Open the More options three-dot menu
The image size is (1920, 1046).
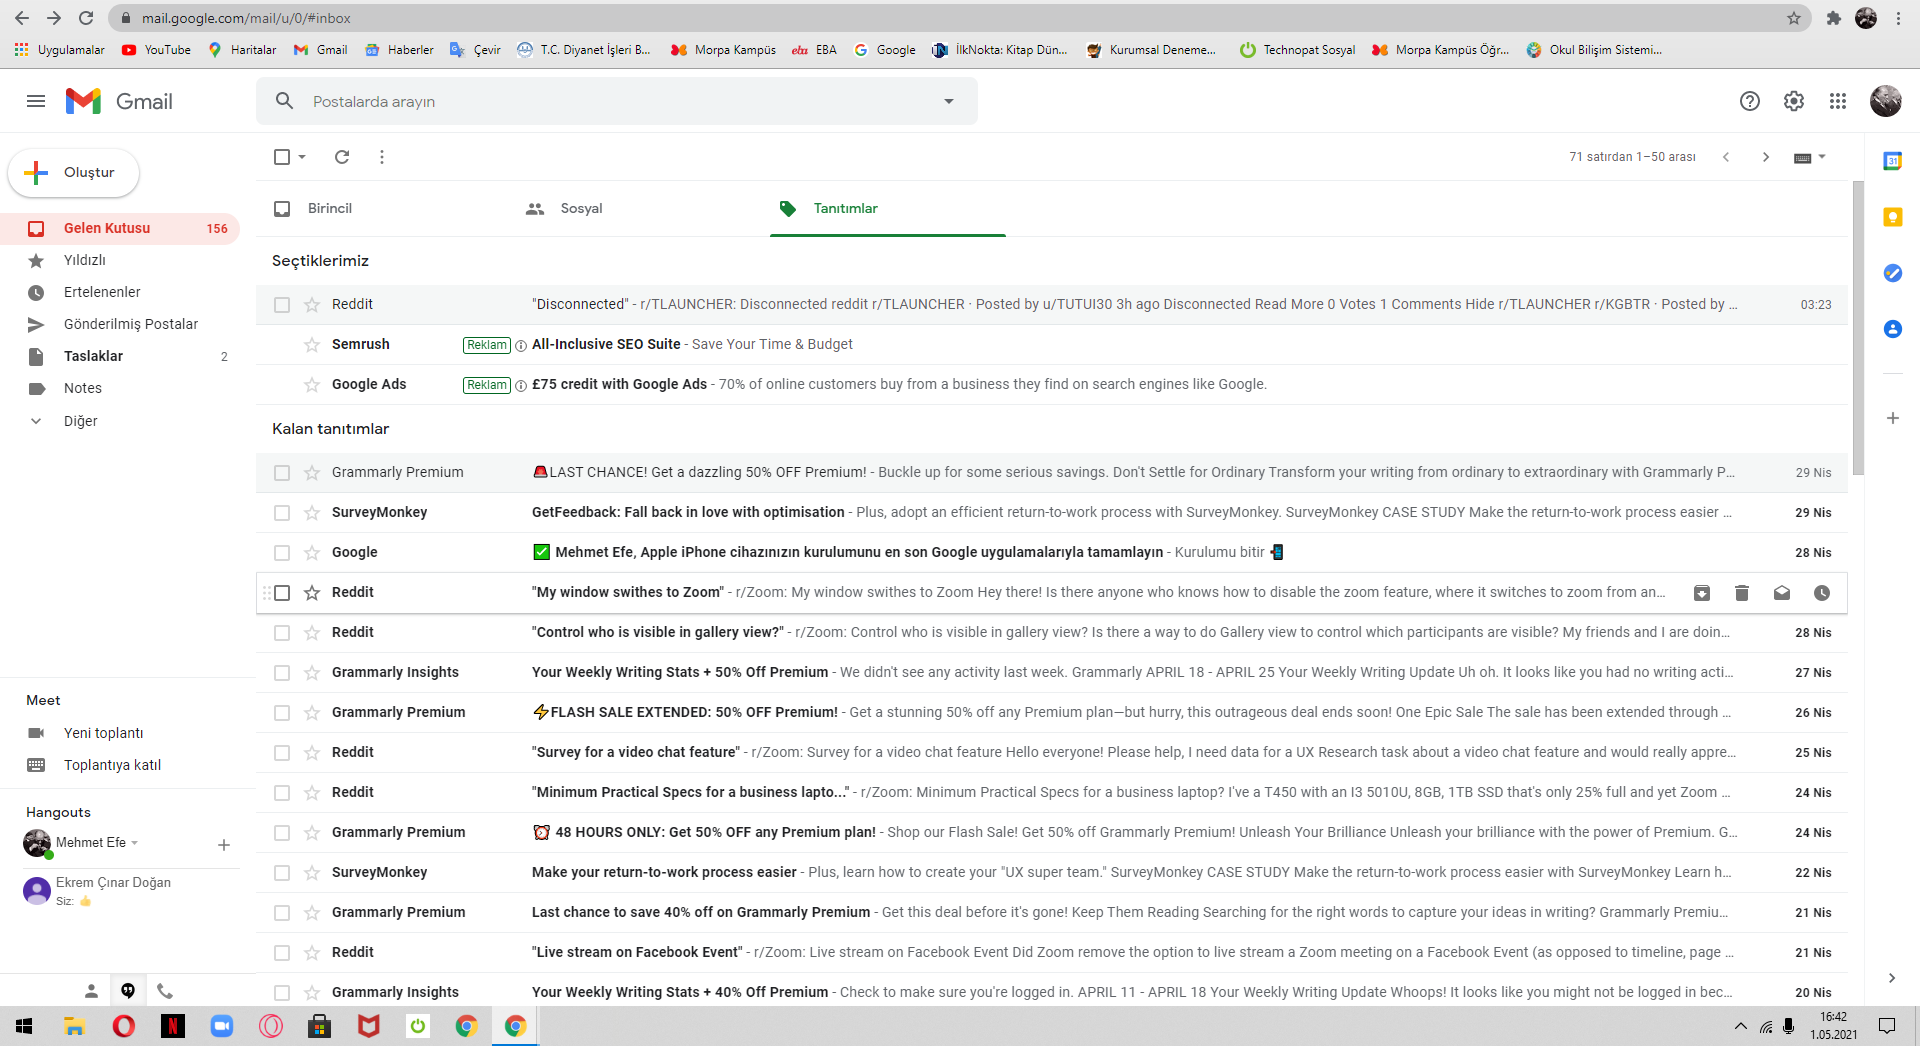click(x=382, y=157)
